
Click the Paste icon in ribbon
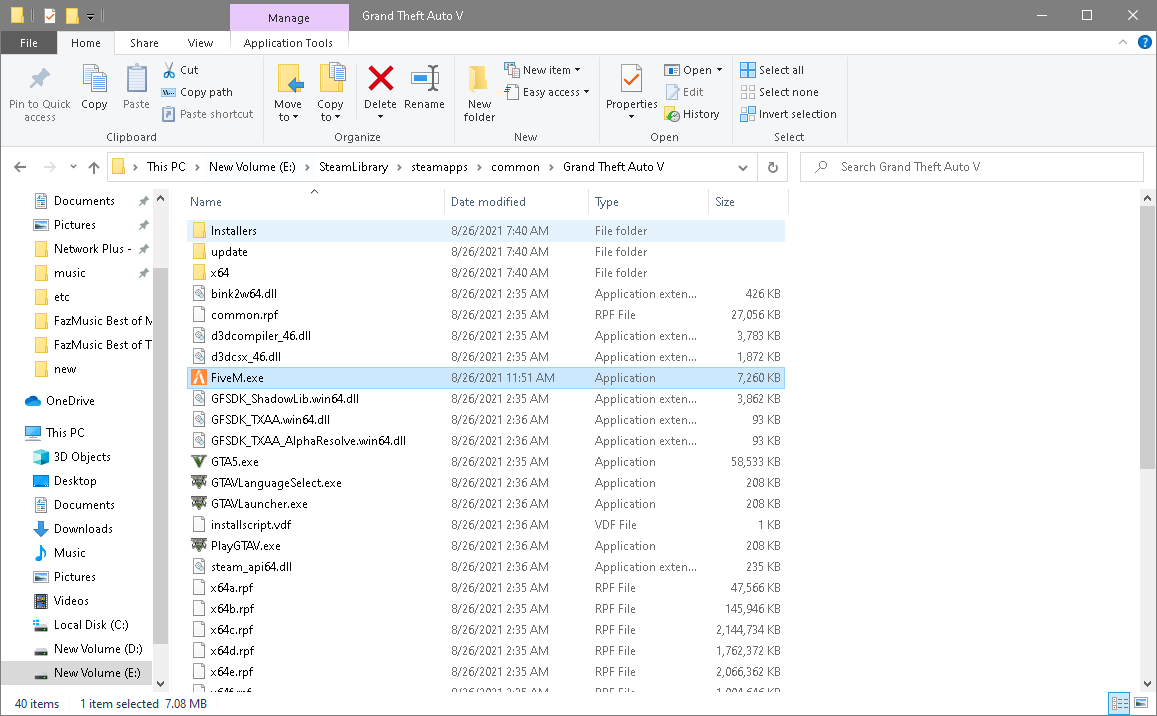[137, 78]
